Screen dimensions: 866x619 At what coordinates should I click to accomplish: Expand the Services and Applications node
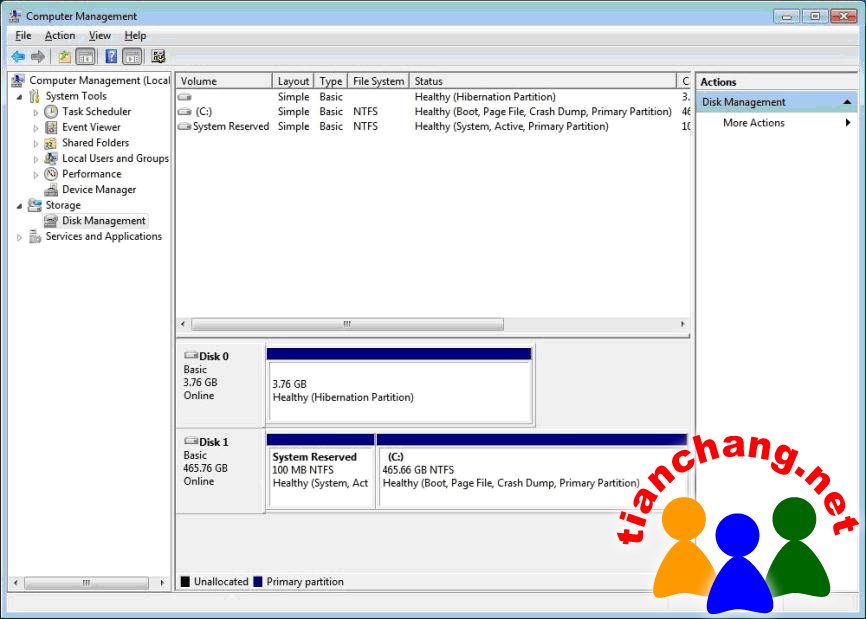coord(20,237)
